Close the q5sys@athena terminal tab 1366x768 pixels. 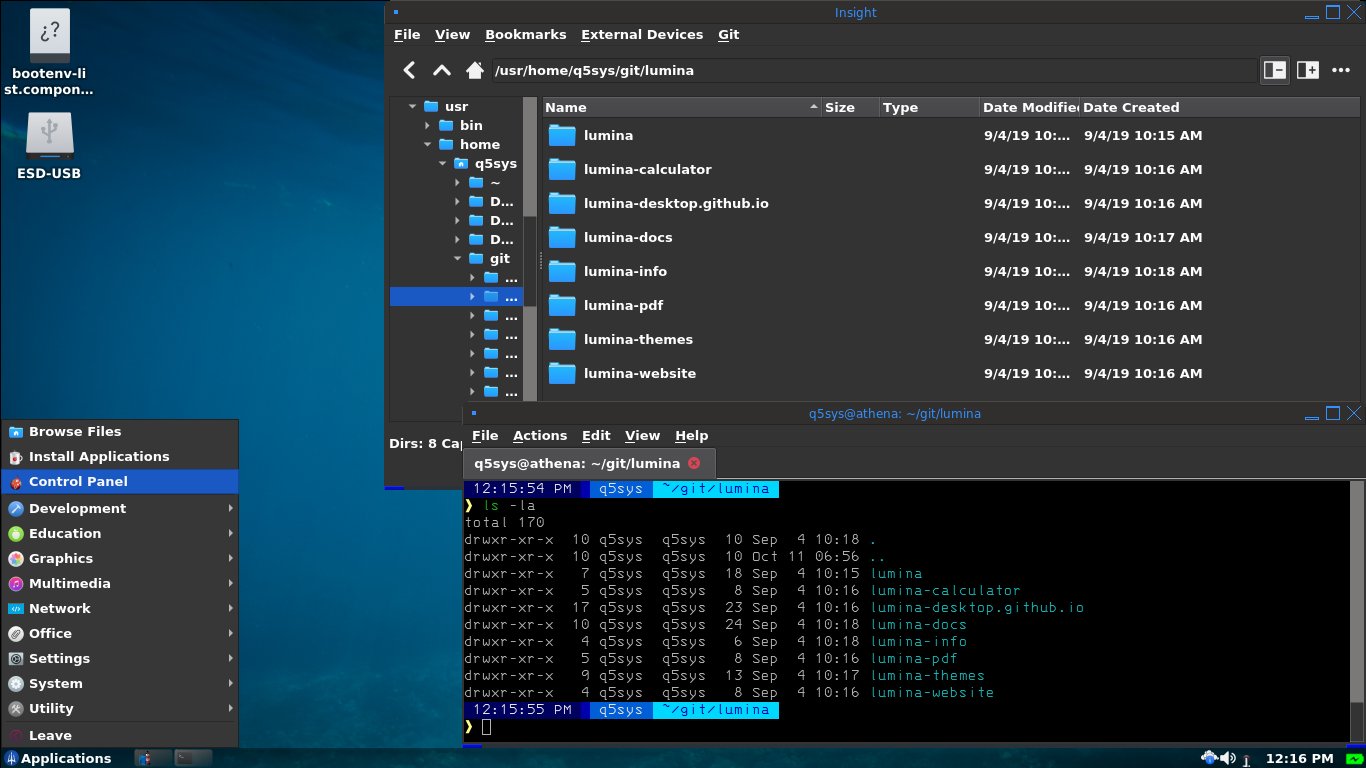point(694,463)
